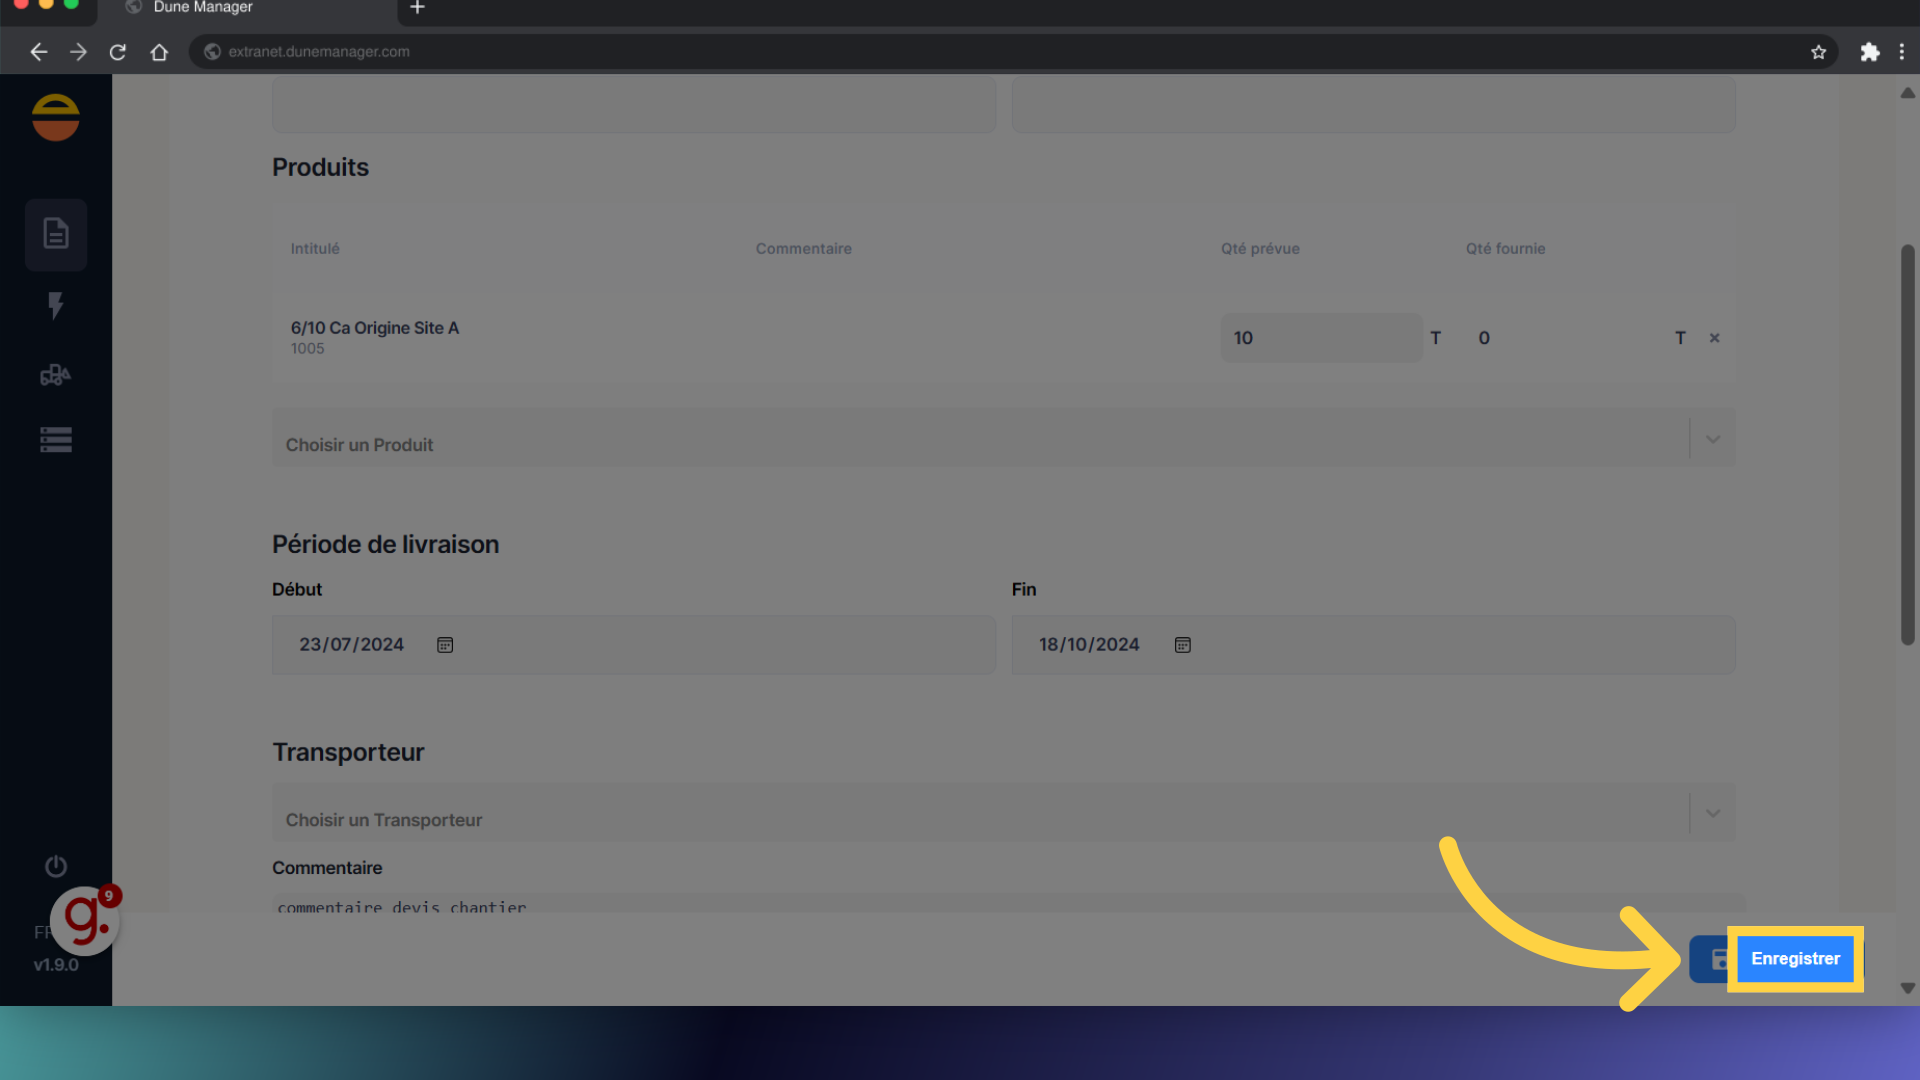Expand the Choisir un Transporteur dropdown
1920x1080 pixels.
pyautogui.click(x=1712, y=814)
